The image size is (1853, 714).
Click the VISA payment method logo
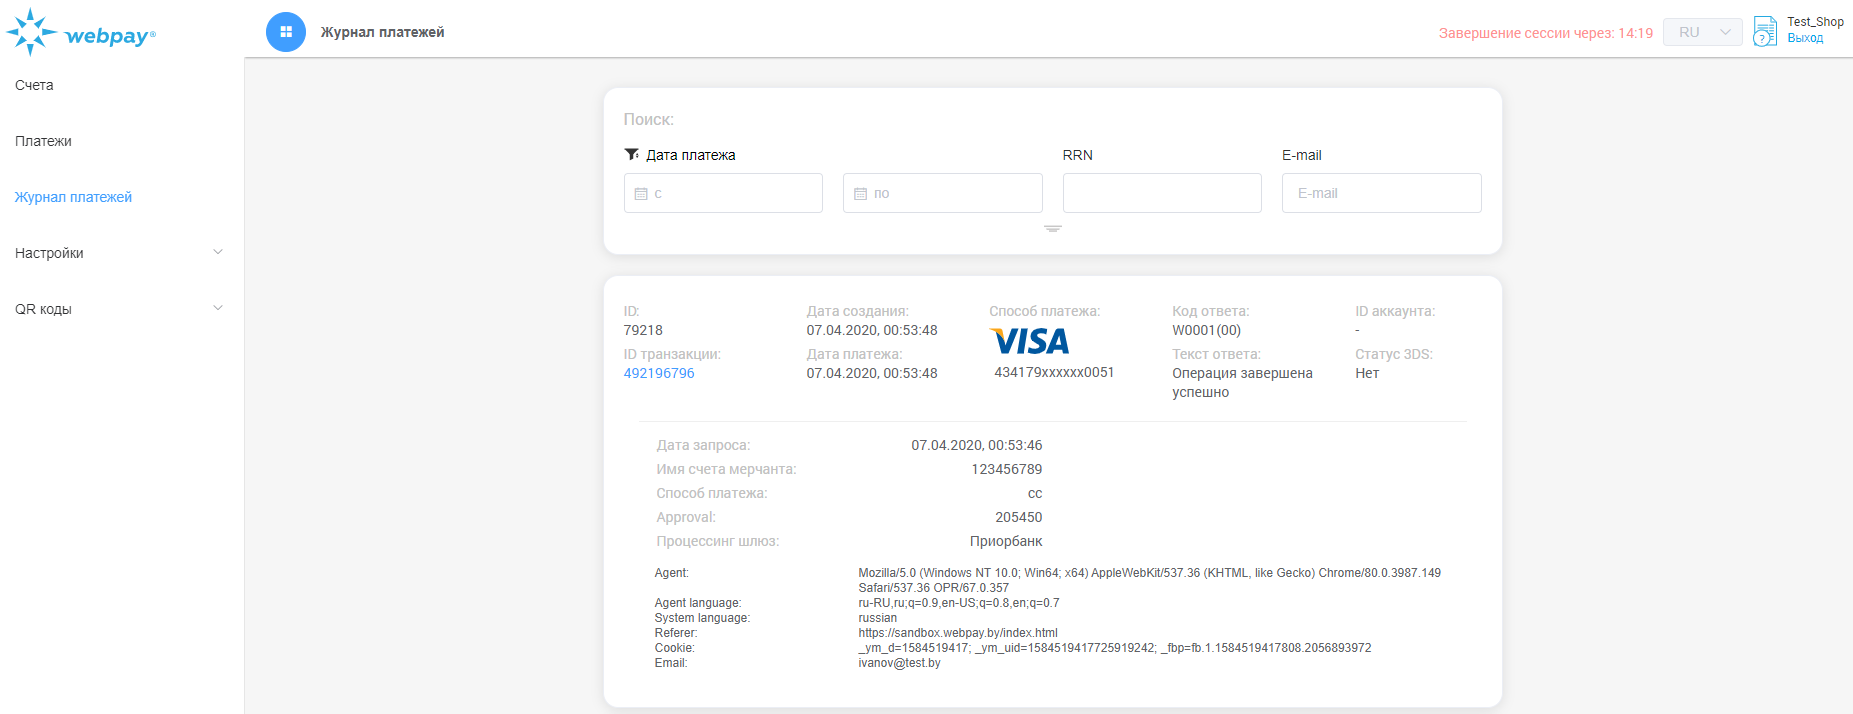click(x=1030, y=342)
